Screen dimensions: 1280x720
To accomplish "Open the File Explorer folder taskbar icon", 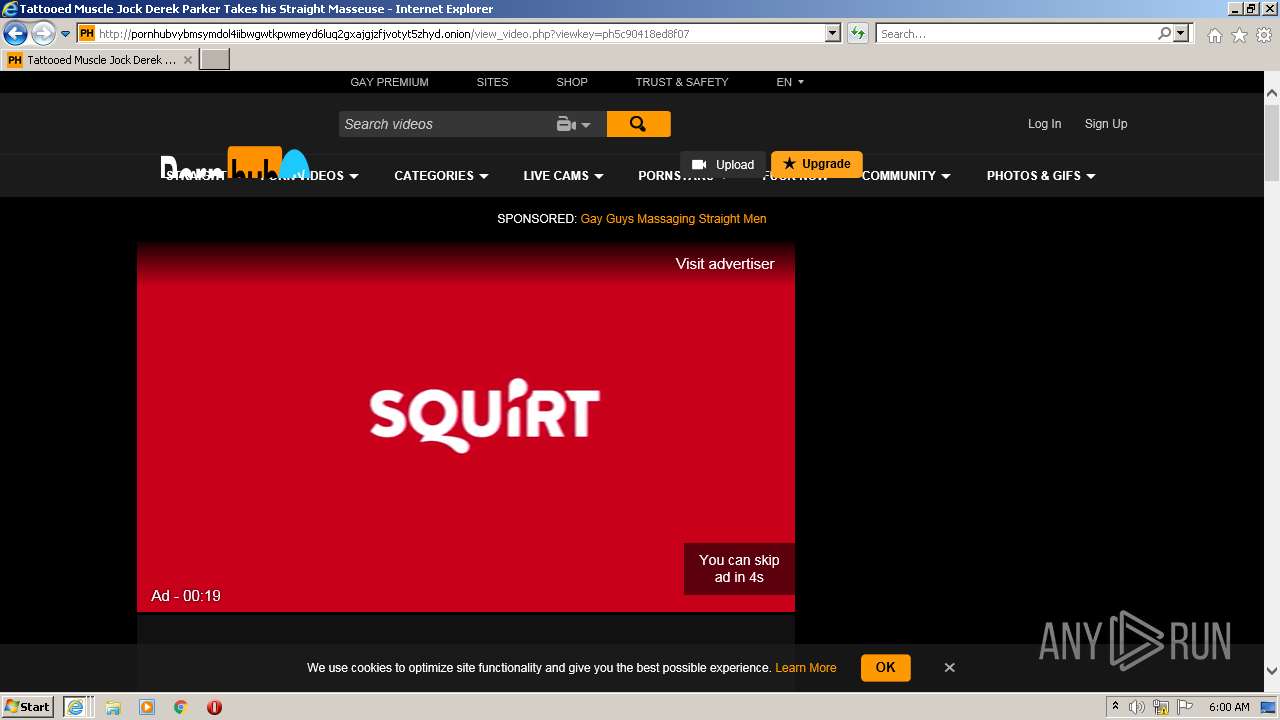I will [113, 707].
